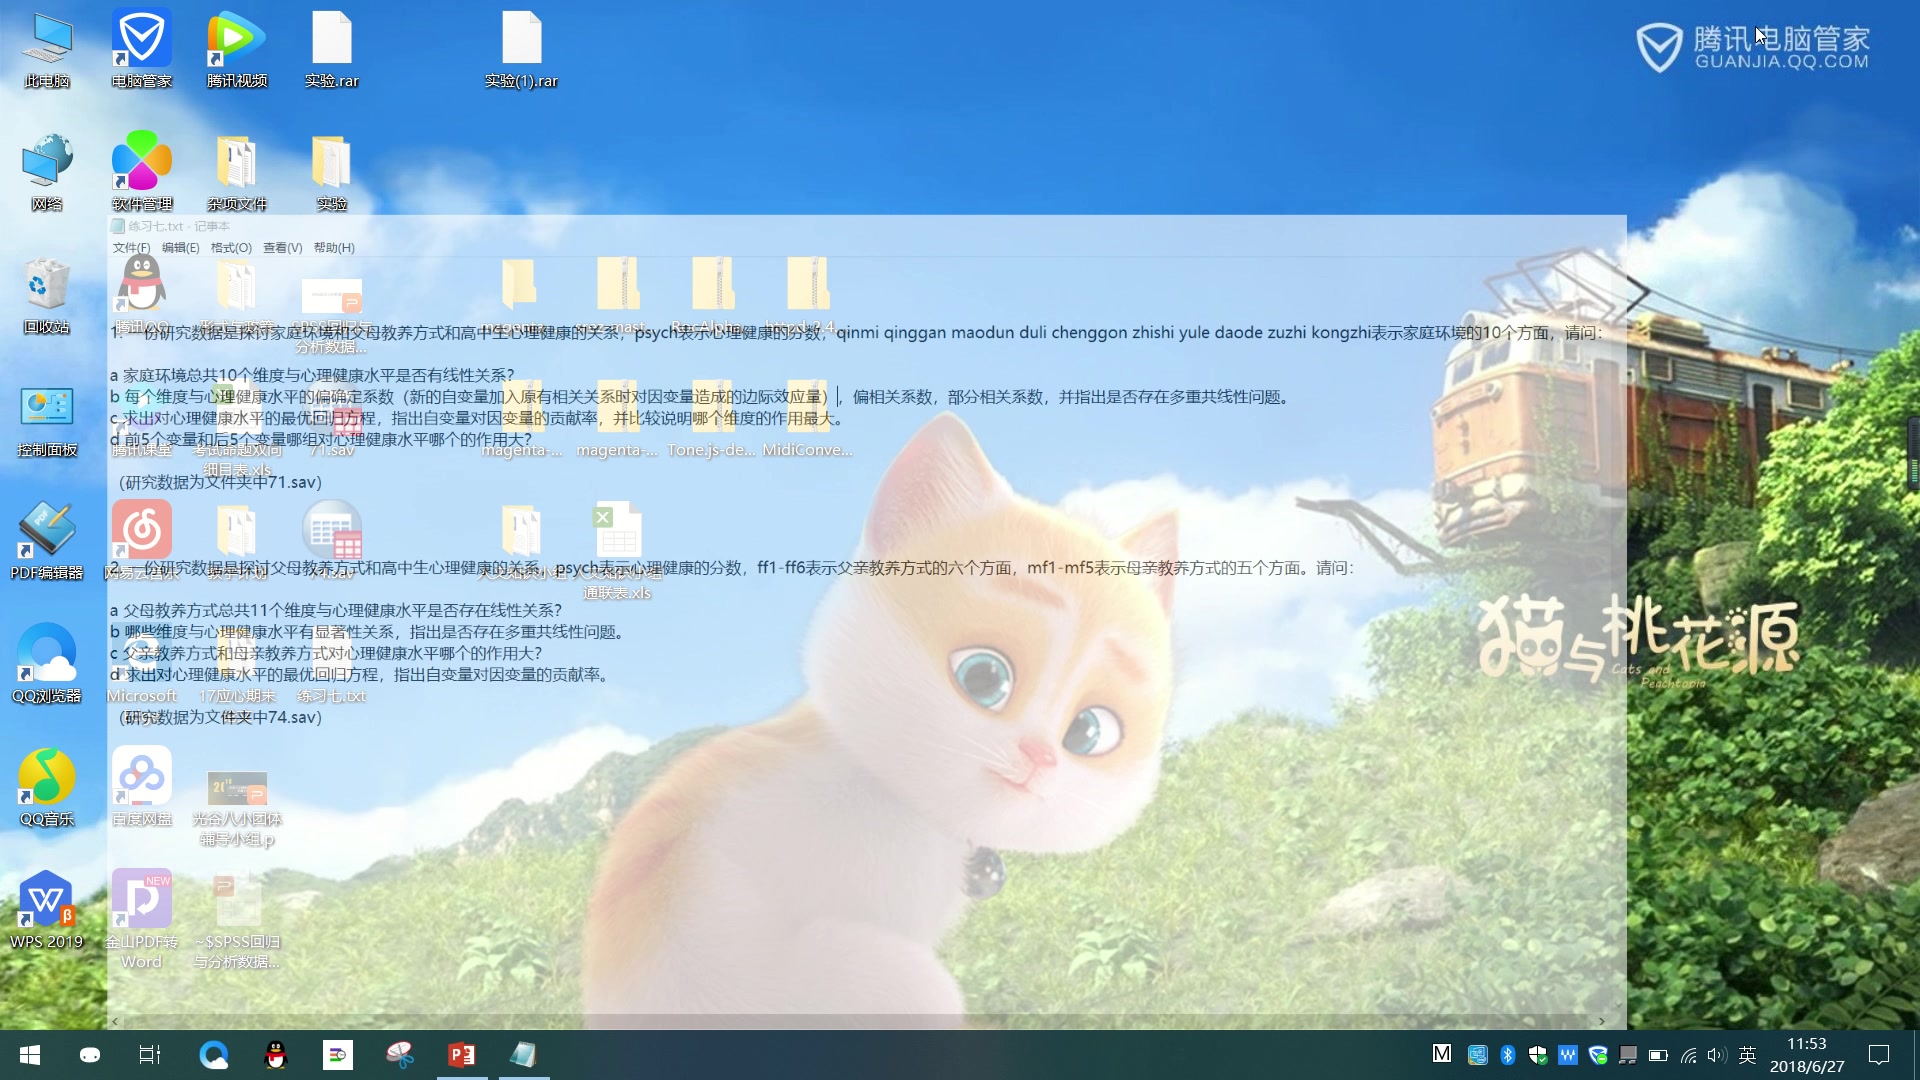Screen dimensions: 1920x1080
Task: Open the Action Center notification icon
Action: point(1879,1055)
